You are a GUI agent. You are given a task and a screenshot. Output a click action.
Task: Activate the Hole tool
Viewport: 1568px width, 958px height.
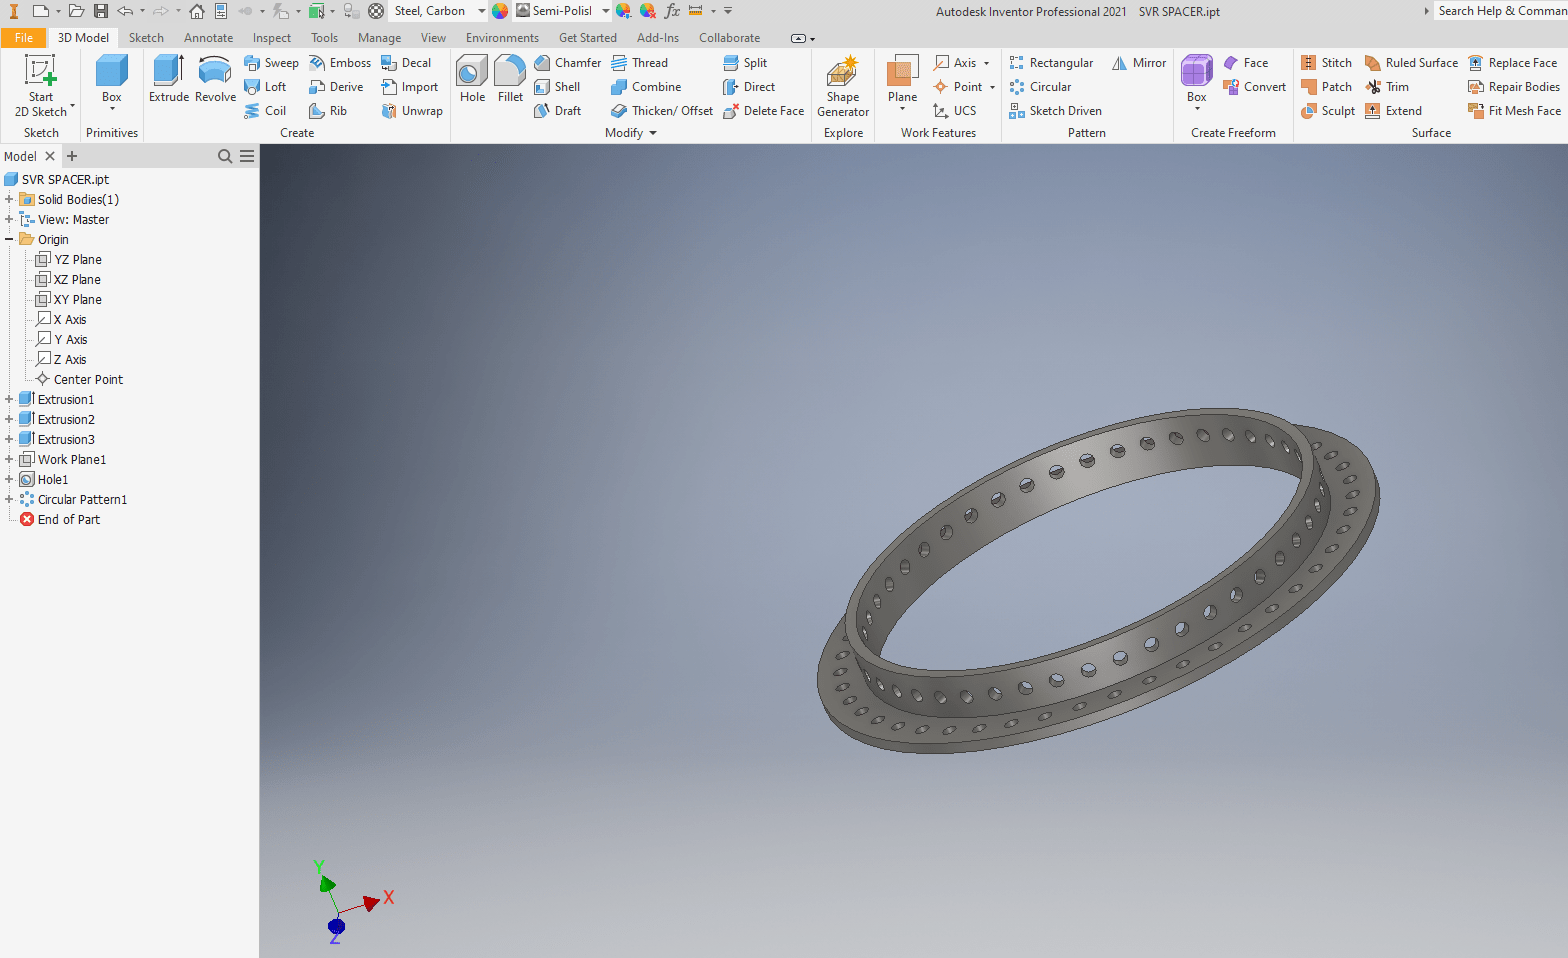pos(472,79)
